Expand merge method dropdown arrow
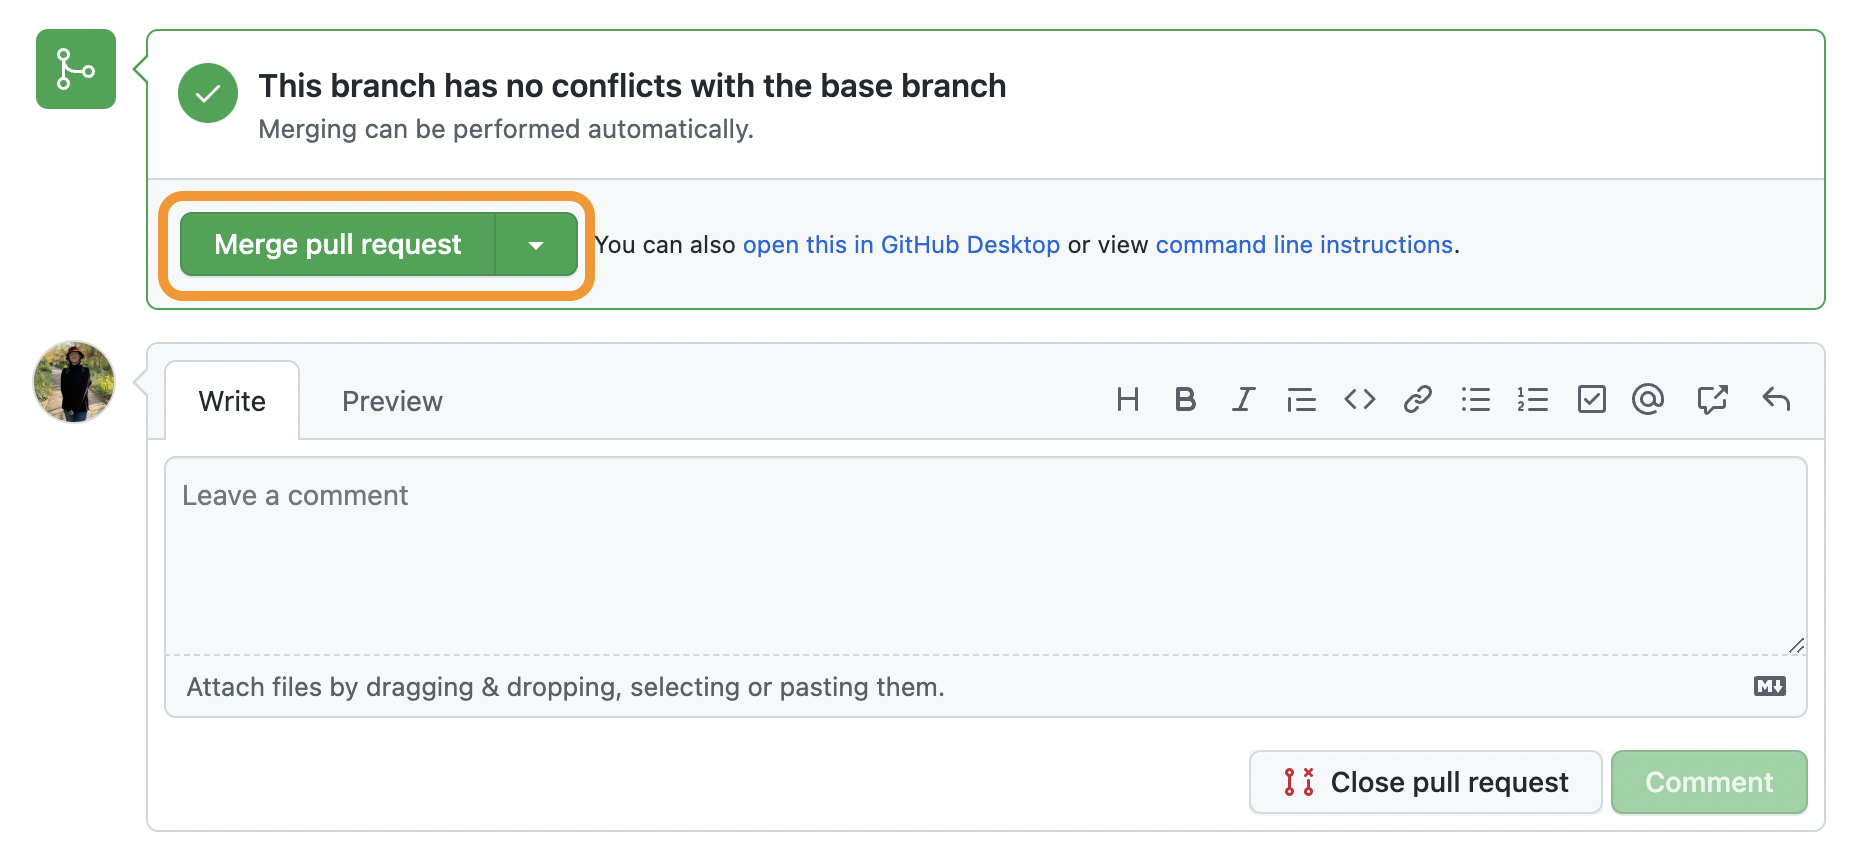The height and width of the screenshot is (846, 1856). click(536, 245)
